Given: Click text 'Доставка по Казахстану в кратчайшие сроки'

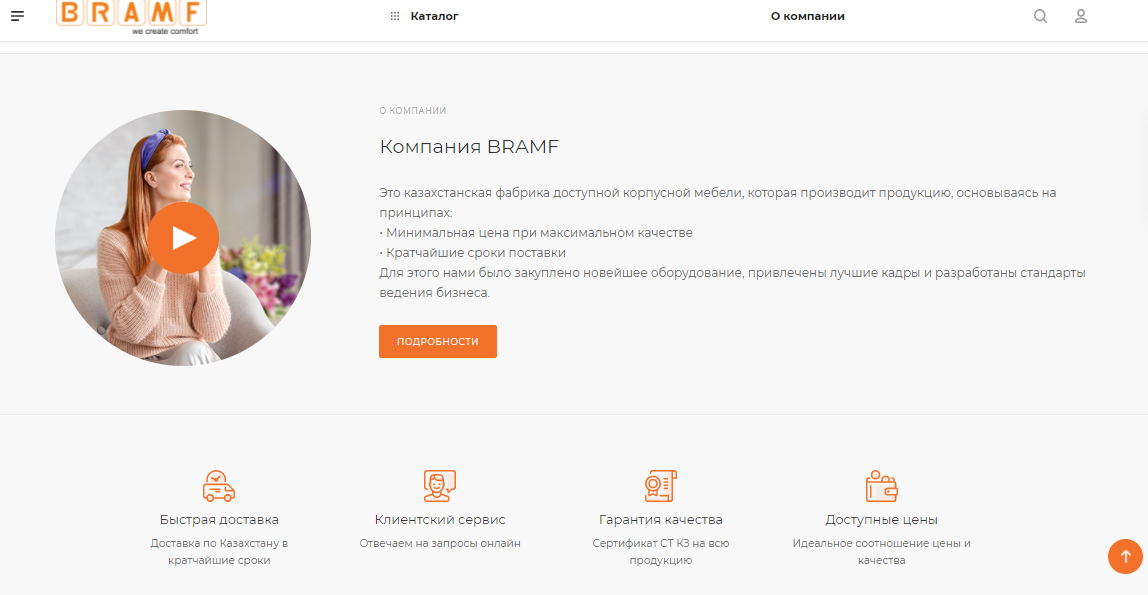Looking at the screenshot, I should tap(219, 552).
